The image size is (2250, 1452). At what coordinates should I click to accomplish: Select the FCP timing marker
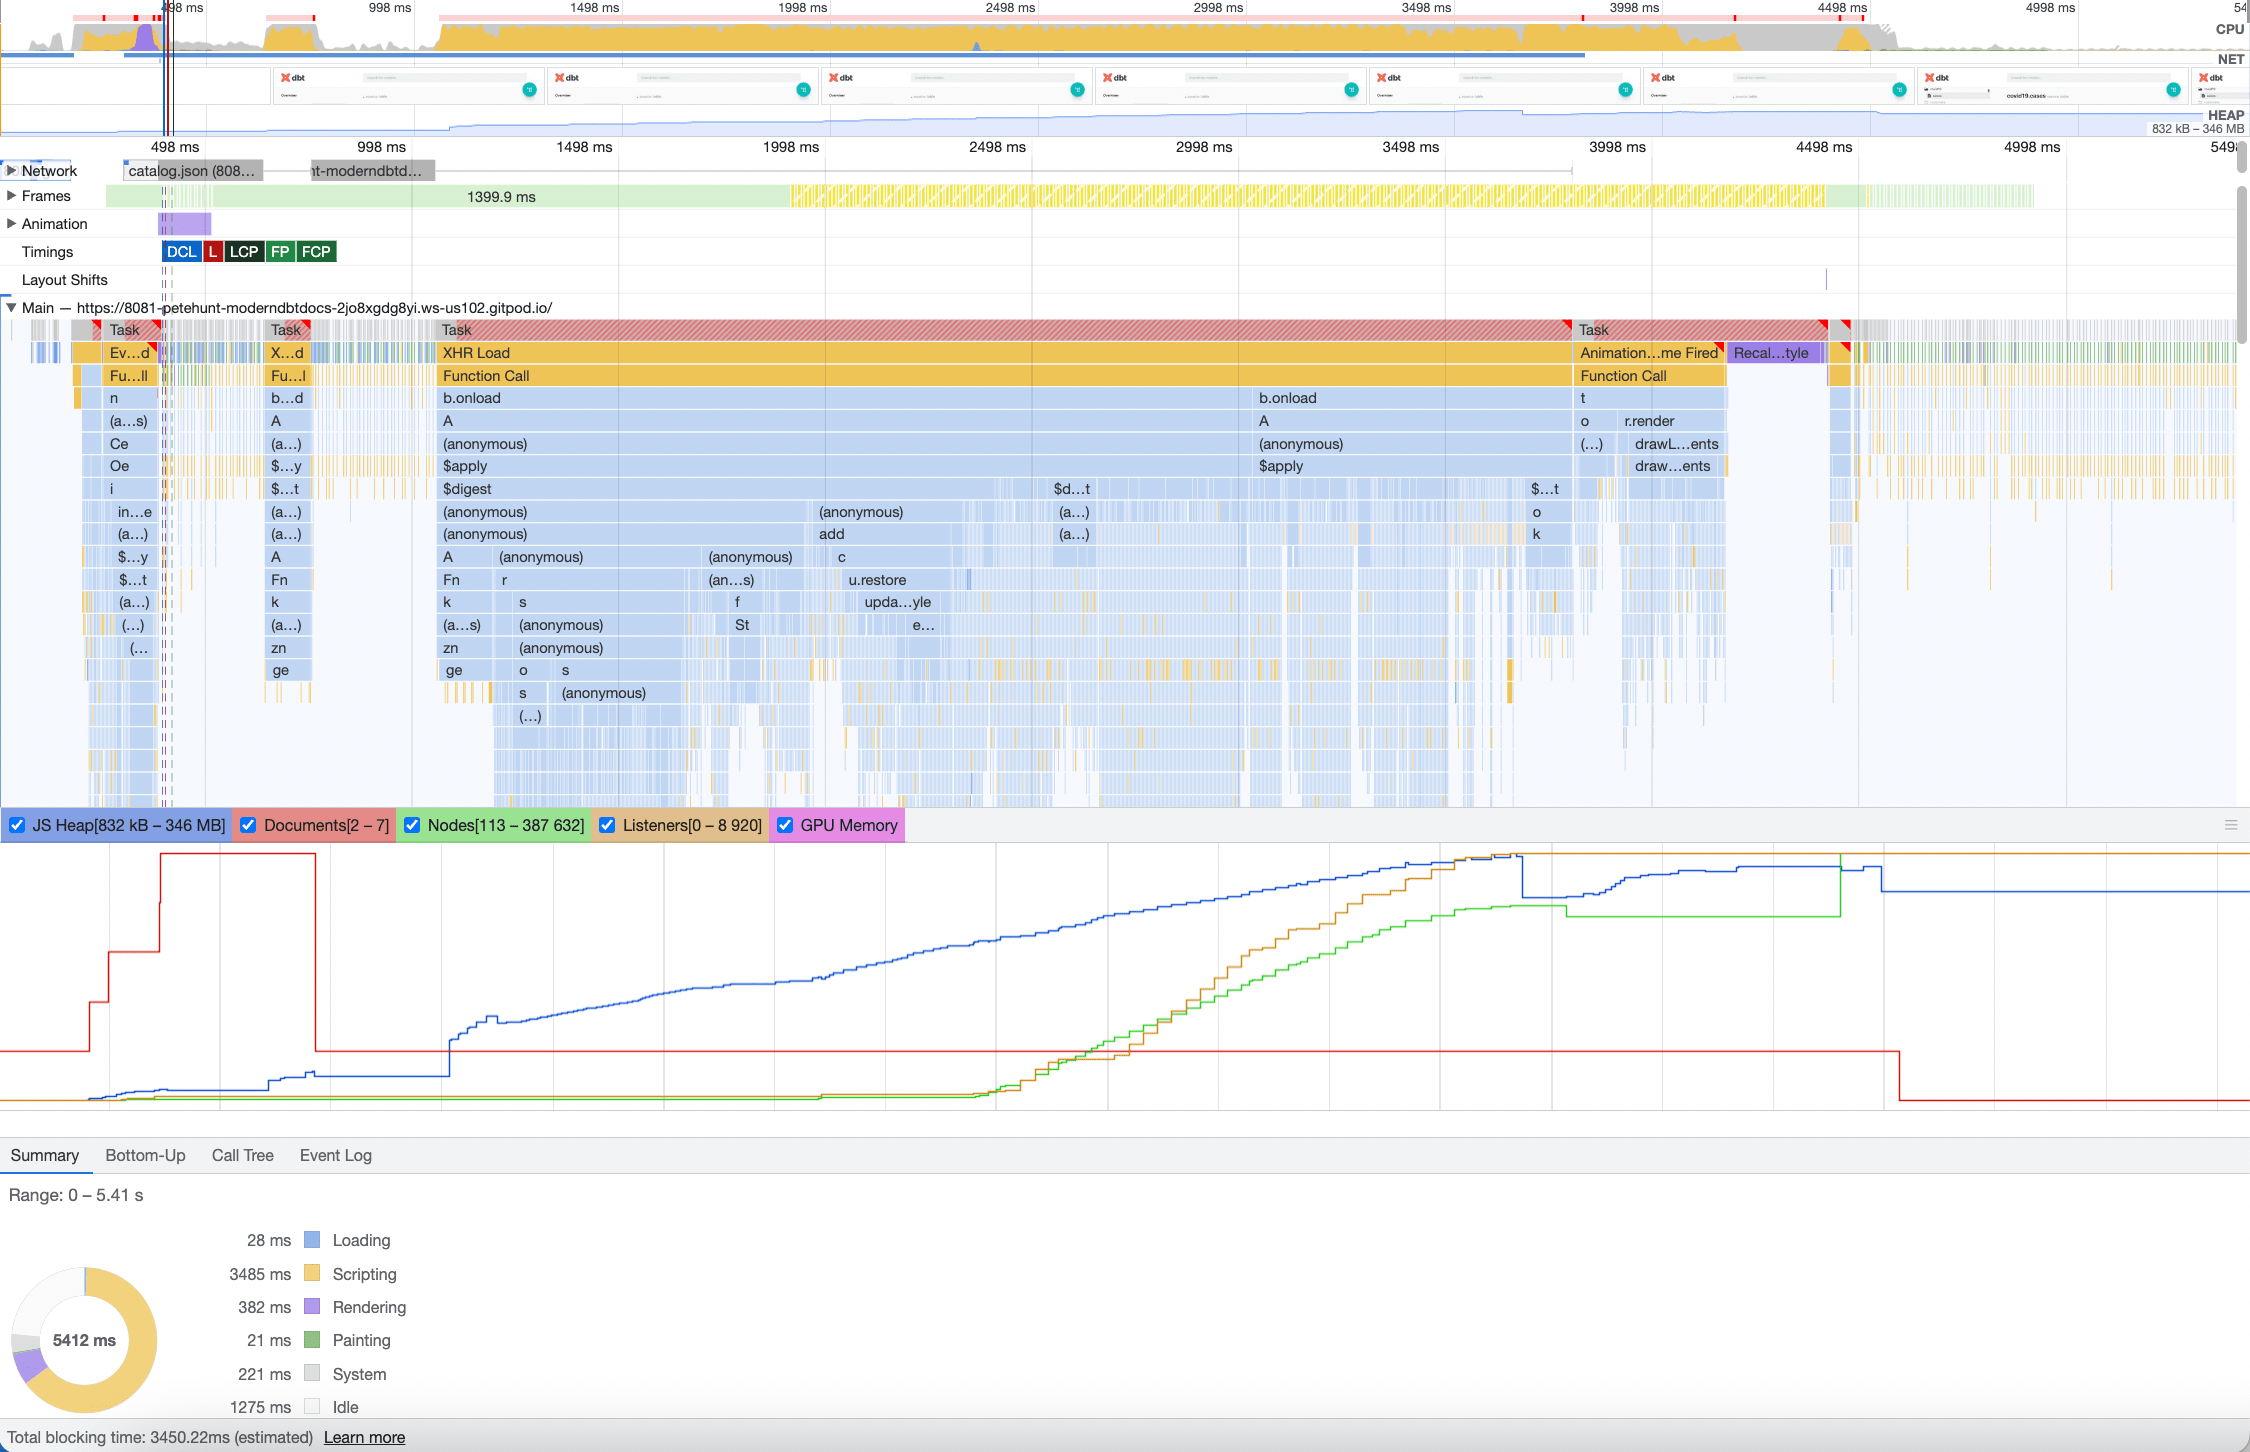click(316, 252)
